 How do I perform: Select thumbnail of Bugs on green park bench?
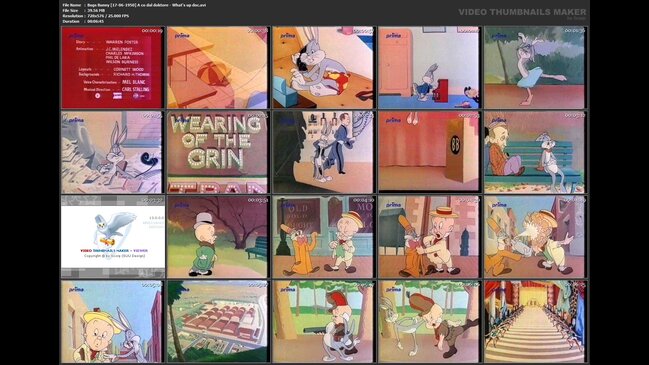535,152
